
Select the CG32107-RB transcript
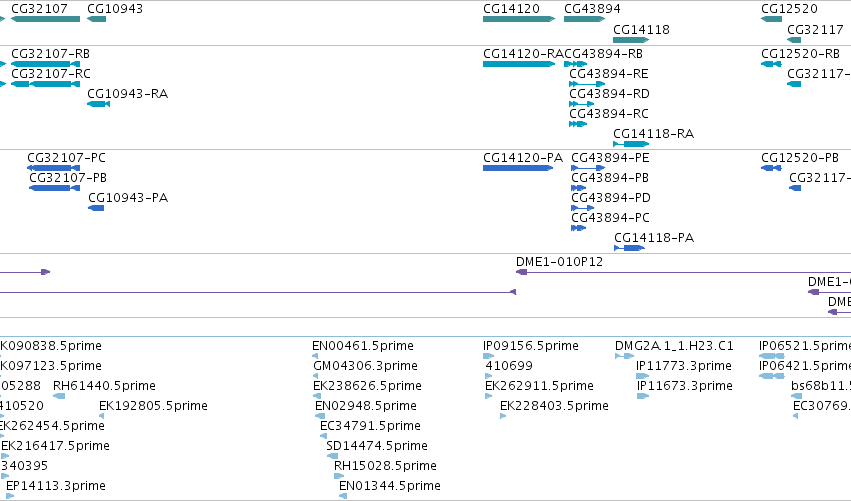[46, 64]
